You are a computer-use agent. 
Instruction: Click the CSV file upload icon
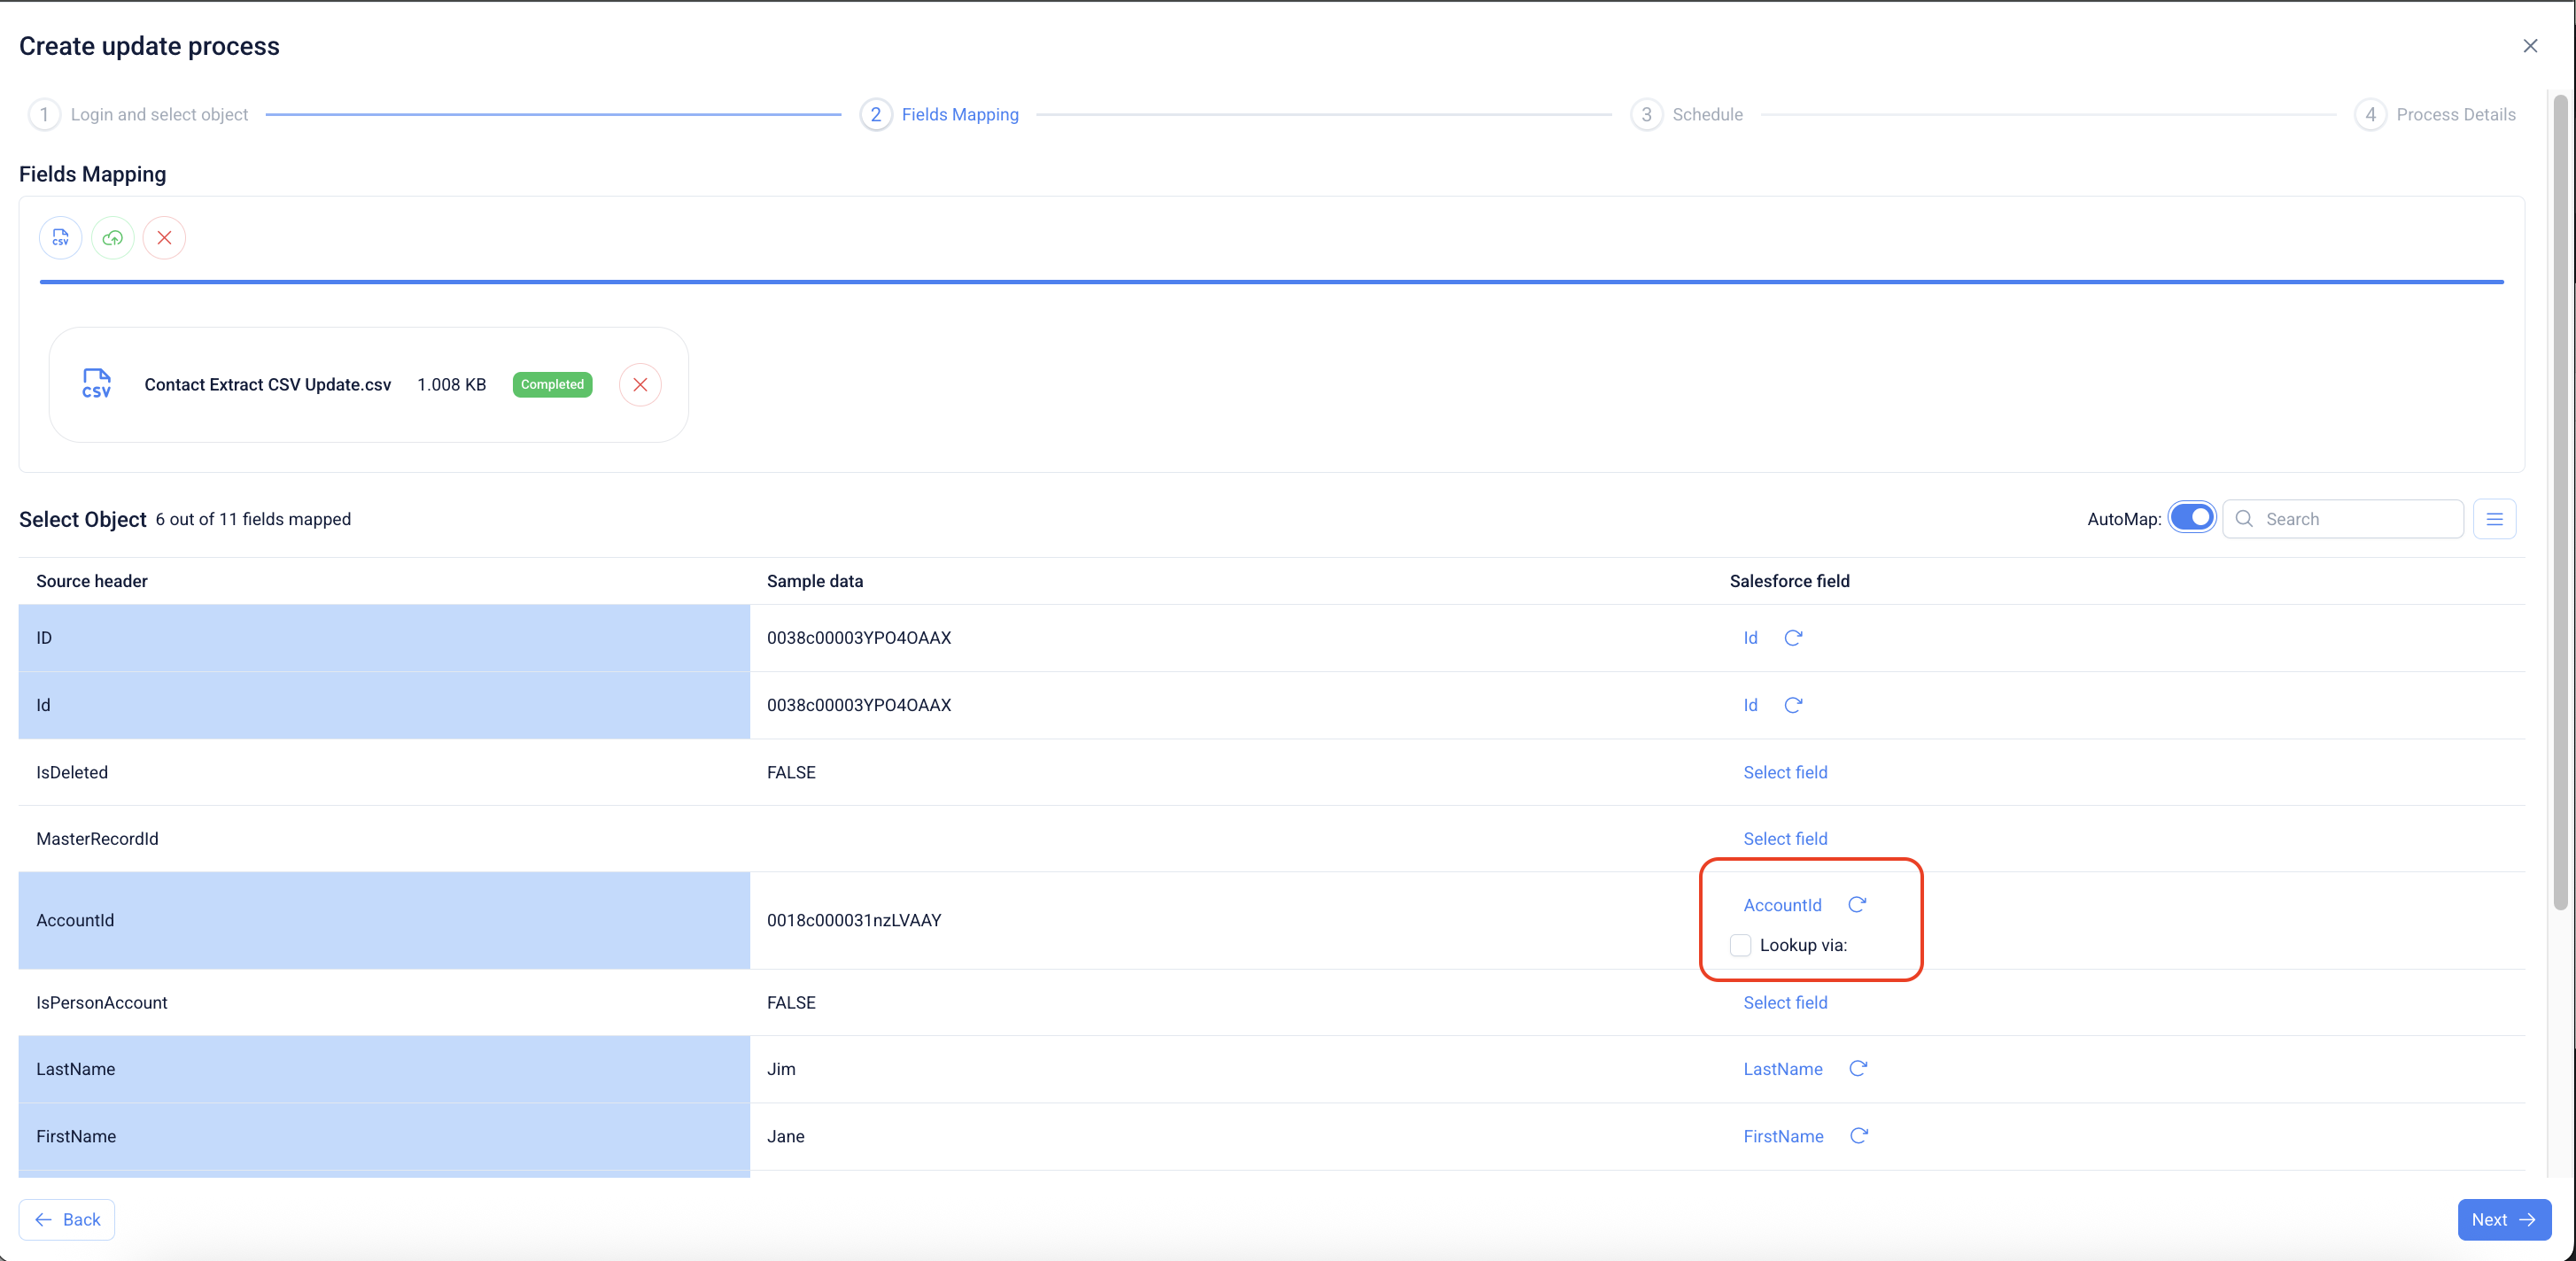[61, 238]
